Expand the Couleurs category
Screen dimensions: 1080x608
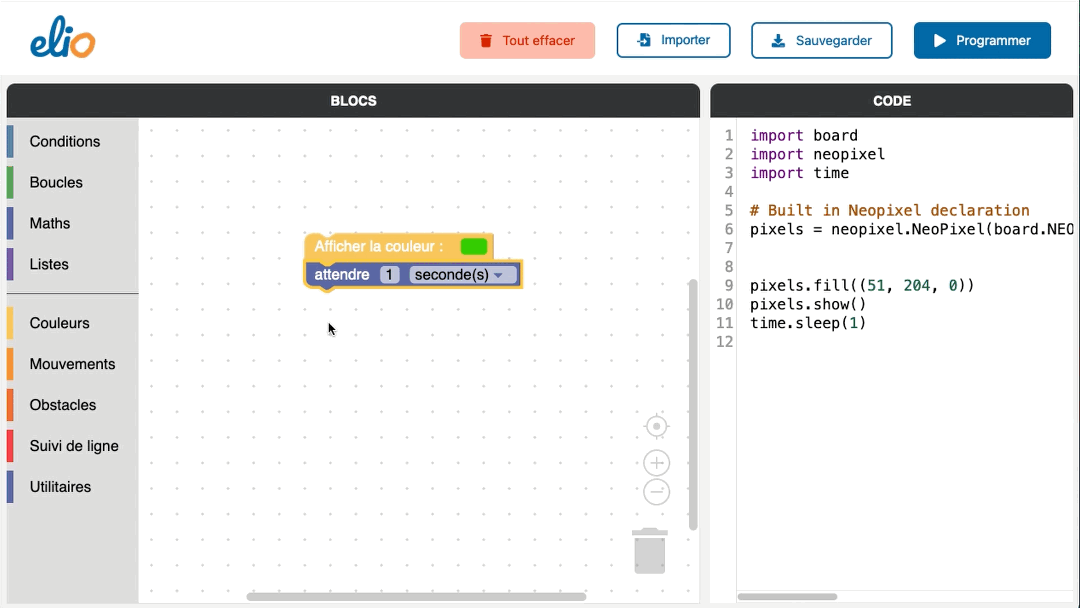(x=59, y=323)
